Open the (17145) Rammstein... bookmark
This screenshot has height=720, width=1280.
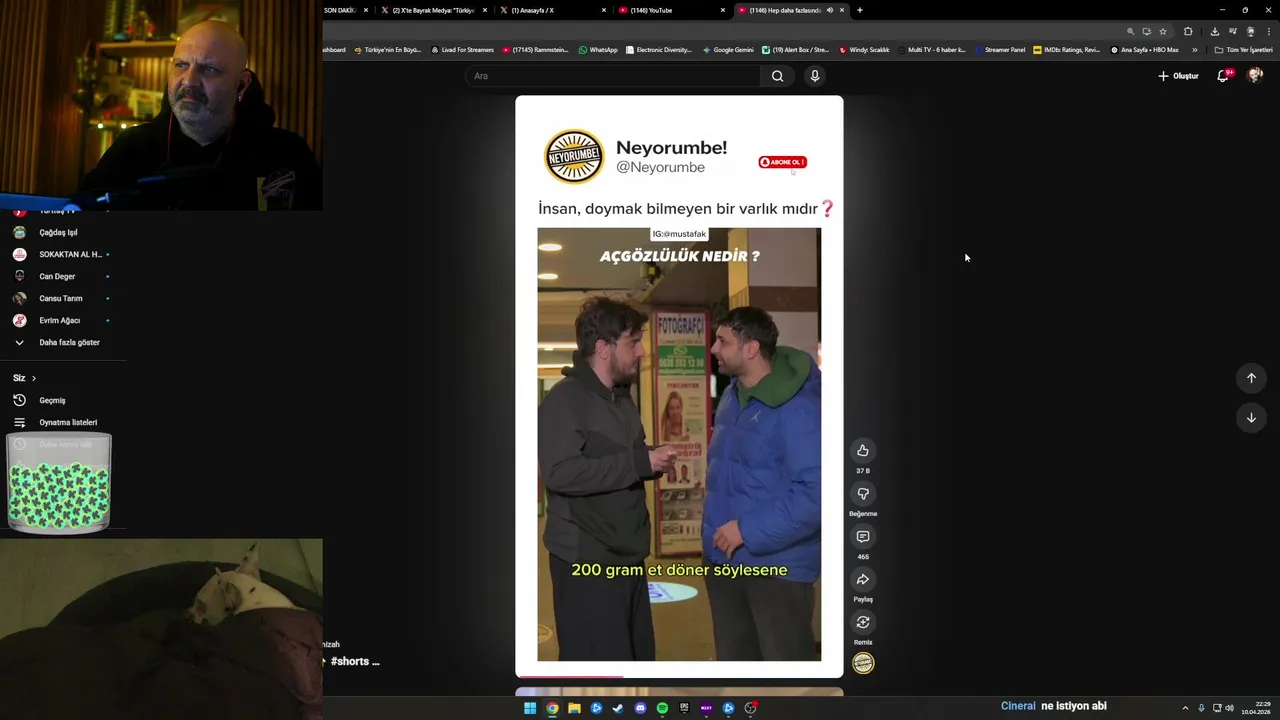pyautogui.click(x=535, y=50)
